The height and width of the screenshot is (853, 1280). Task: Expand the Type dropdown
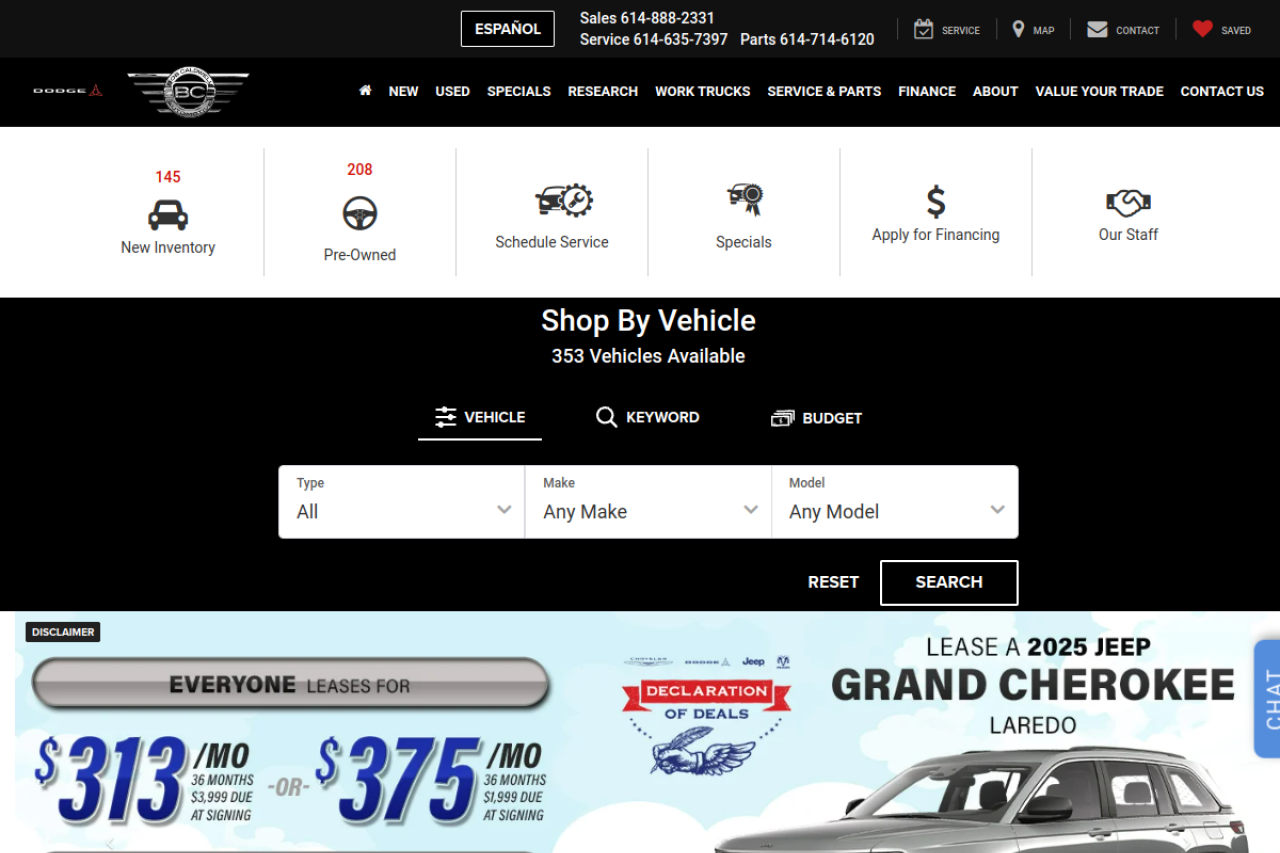pyautogui.click(x=401, y=502)
